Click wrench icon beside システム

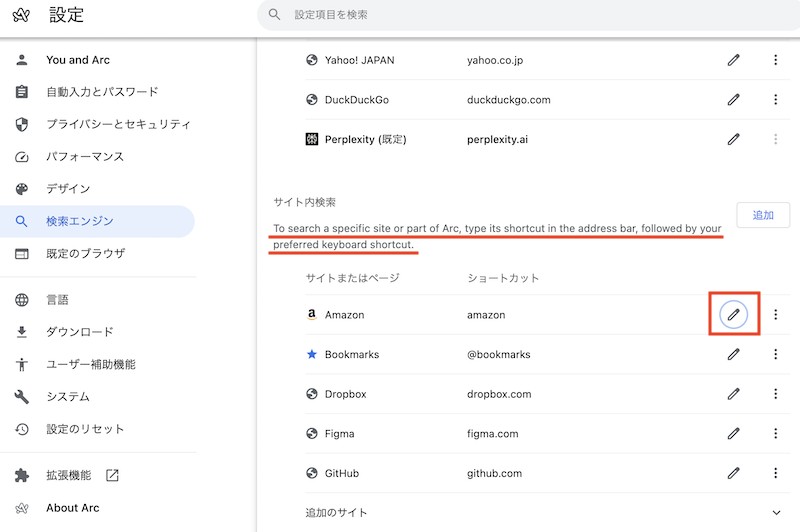pyautogui.click(x=21, y=397)
